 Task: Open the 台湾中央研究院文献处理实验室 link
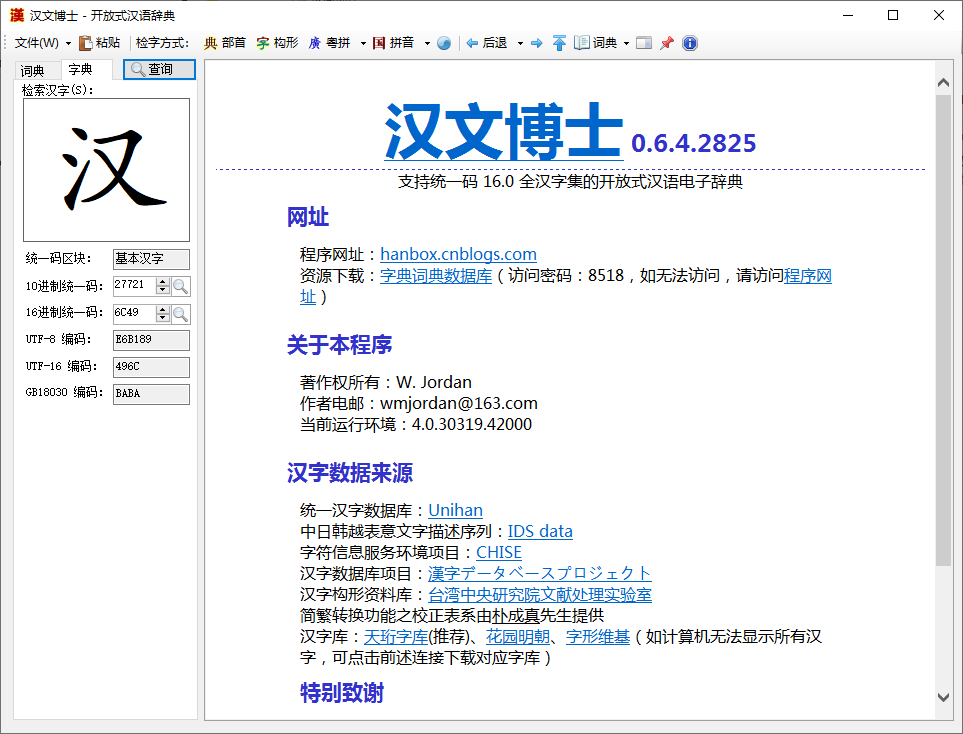[539, 595]
